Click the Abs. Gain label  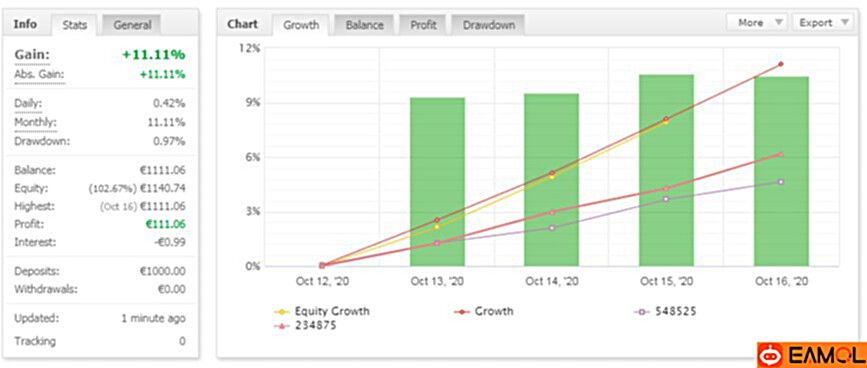tap(39, 75)
